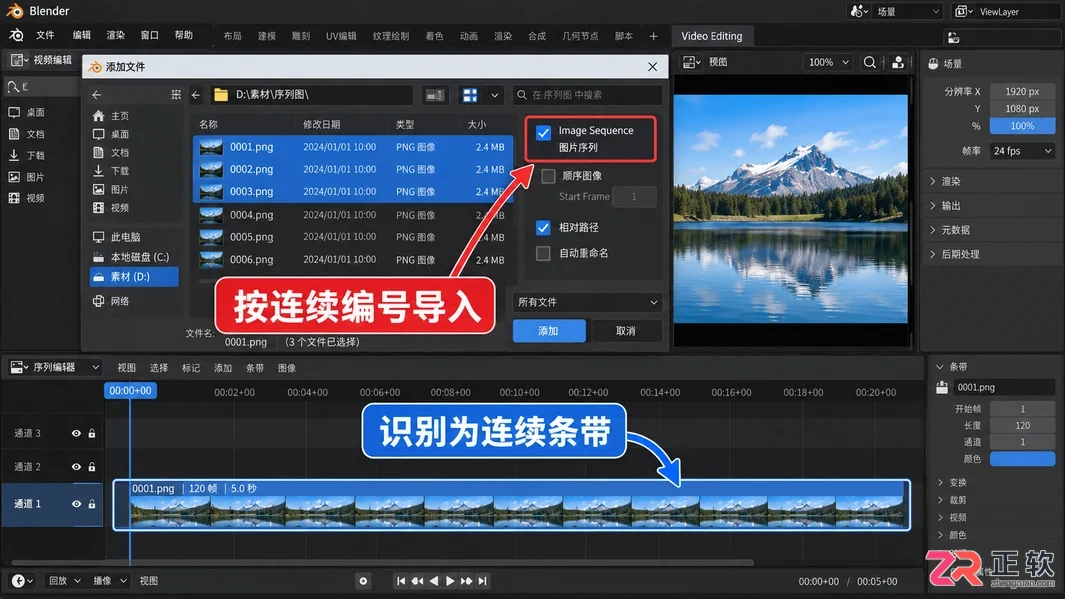The width and height of the screenshot is (1065, 599).
Task: Click the zoom magnifier icon in preview header
Action: (869, 62)
